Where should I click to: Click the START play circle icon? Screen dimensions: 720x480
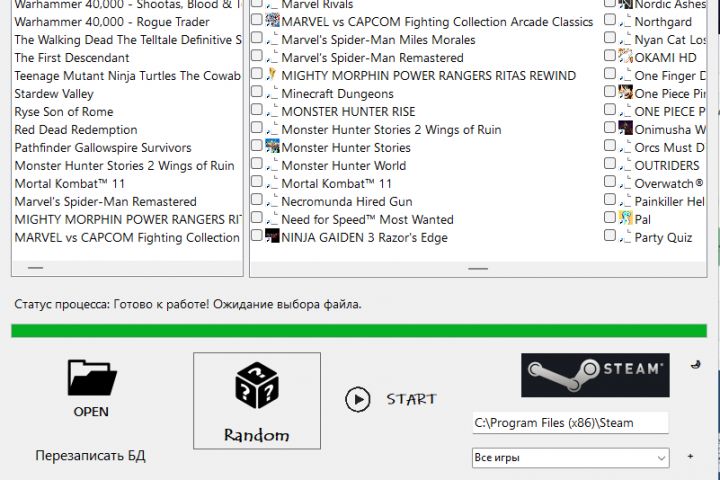point(358,399)
